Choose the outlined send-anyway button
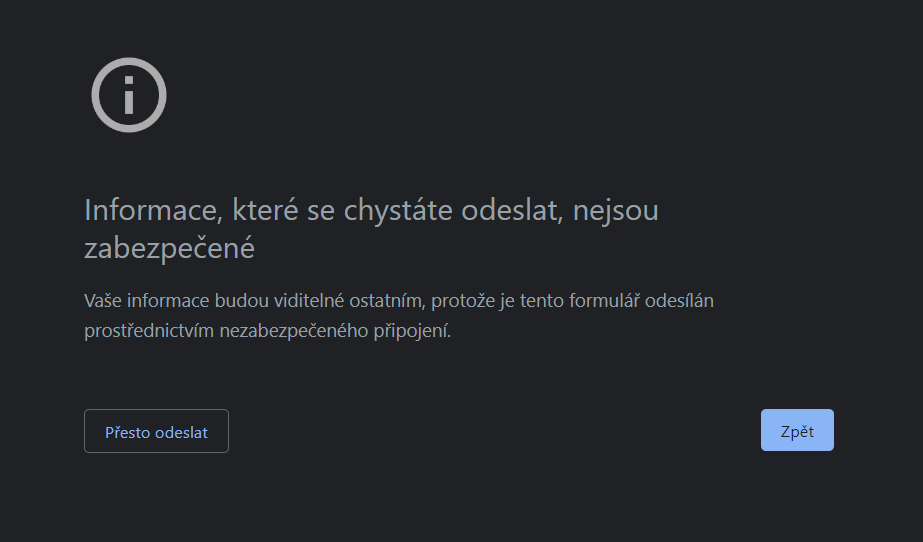Viewport: 923px width, 542px height. [x=156, y=431]
